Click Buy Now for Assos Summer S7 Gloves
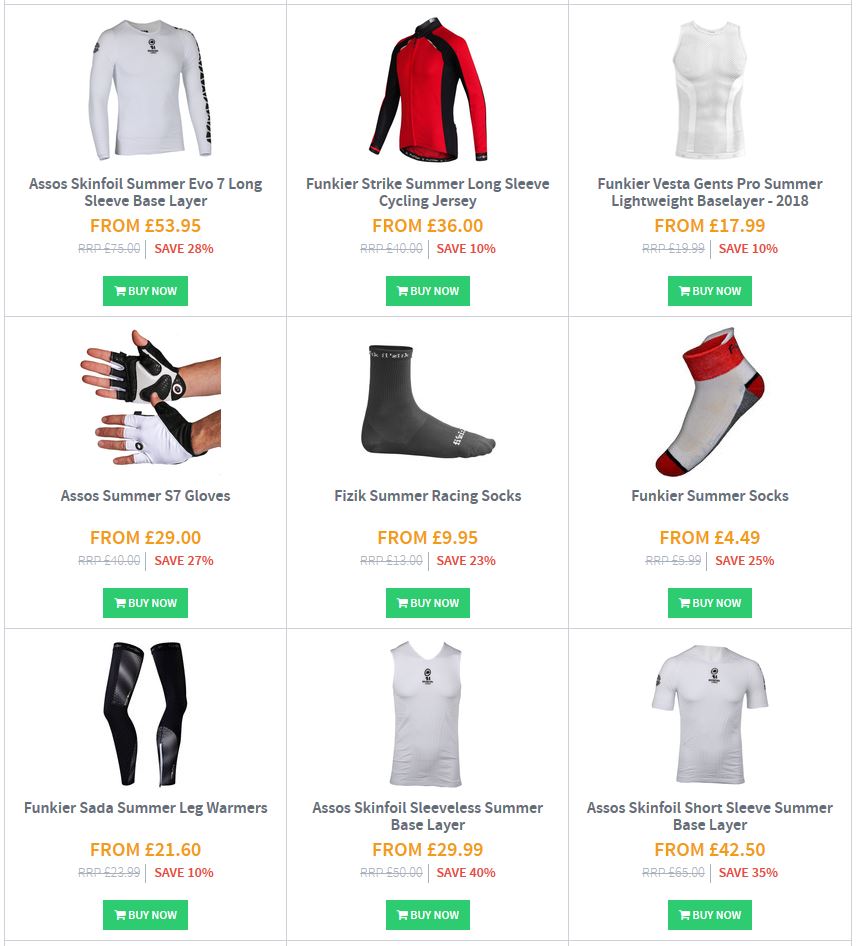The width and height of the screenshot is (857, 946). 145,603
